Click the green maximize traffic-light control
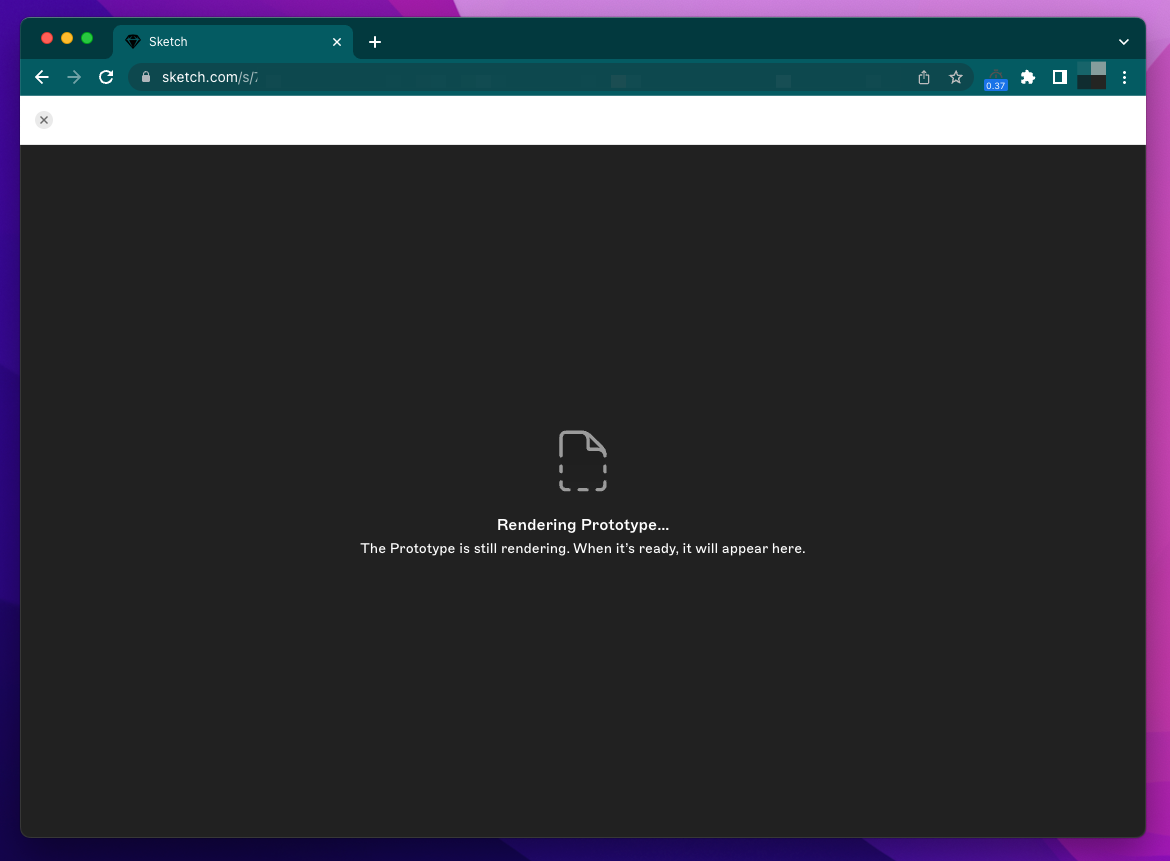 point(88,38)
